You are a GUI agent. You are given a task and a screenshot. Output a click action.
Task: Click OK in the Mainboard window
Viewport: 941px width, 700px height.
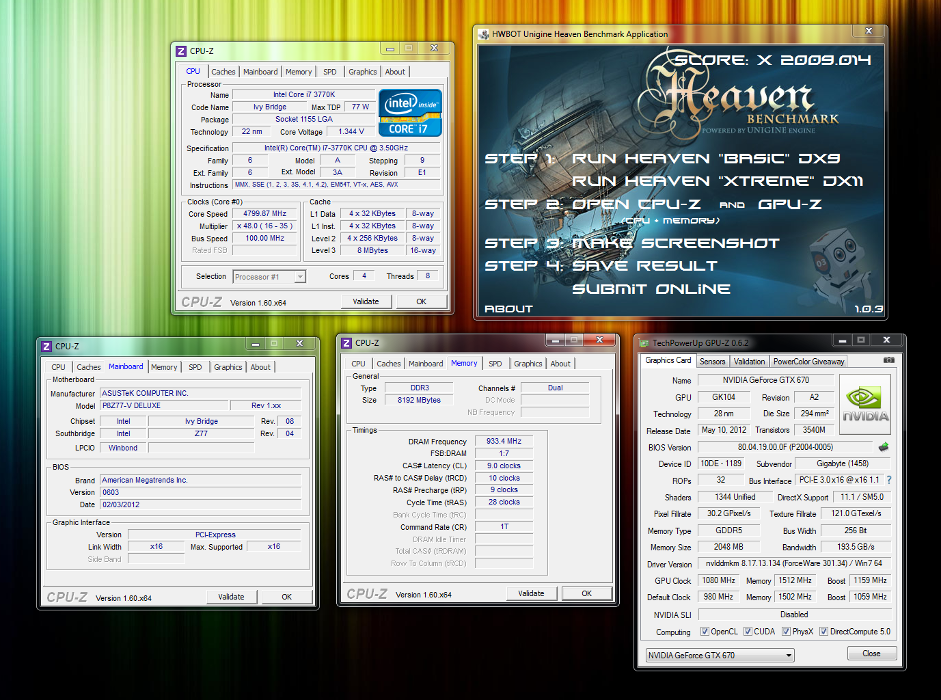tap(287, 597)
